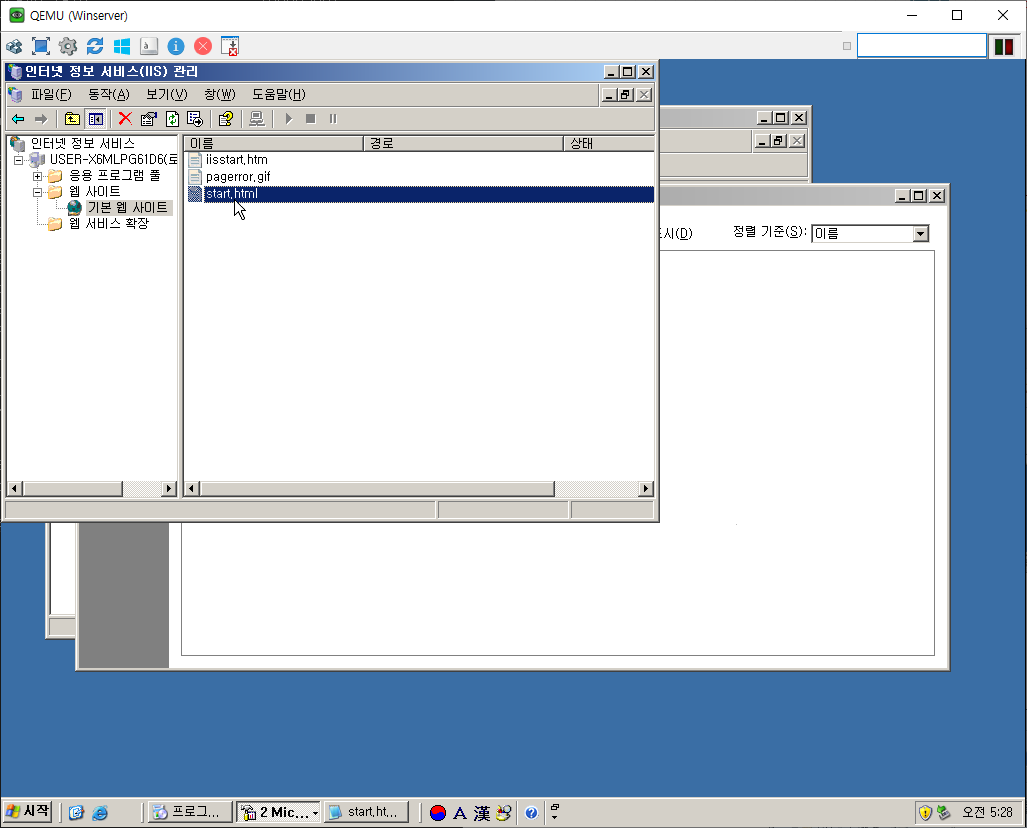Open the QEMU info icon
Screen dimensions: 1027x828
click(x=176, y=46)
